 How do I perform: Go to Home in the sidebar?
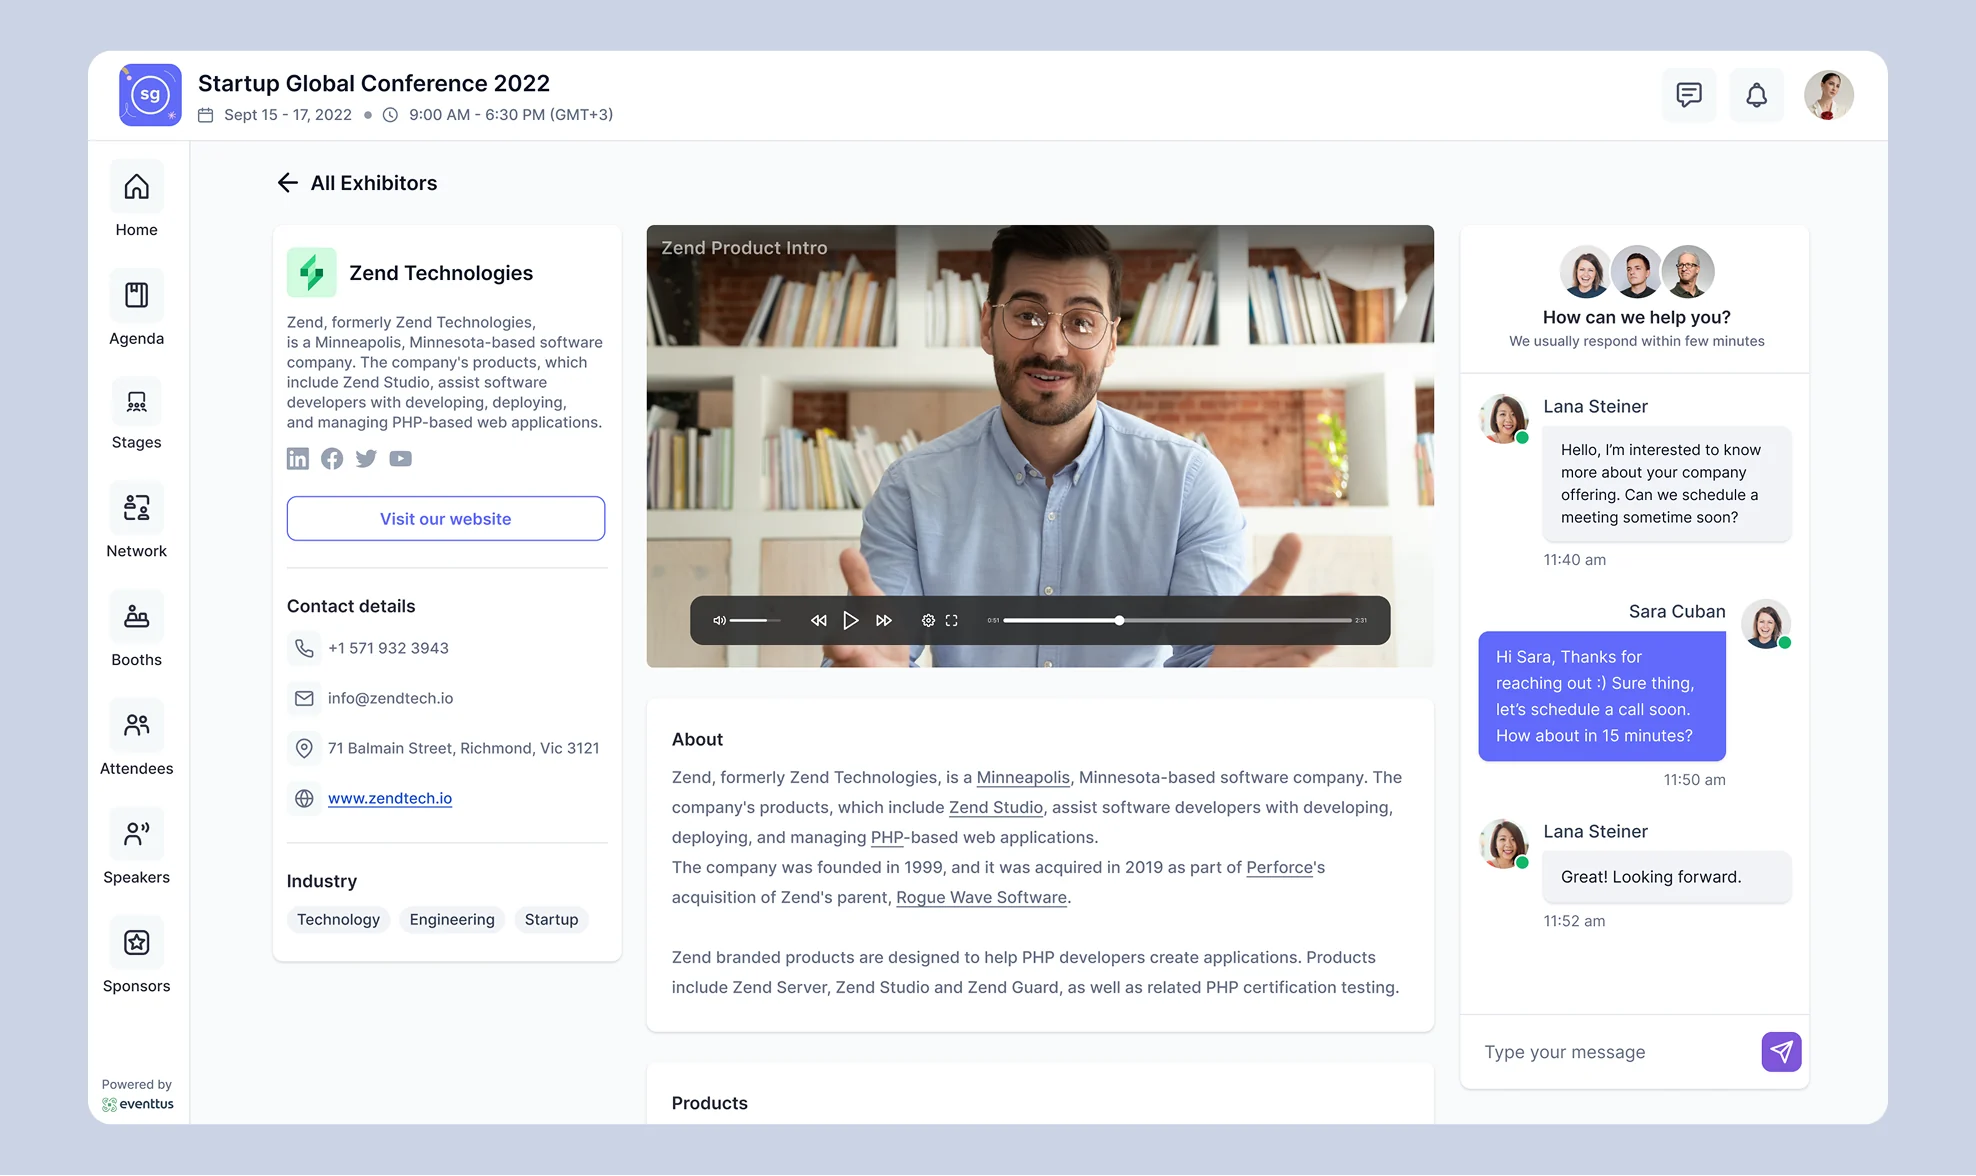coord(136,200)
